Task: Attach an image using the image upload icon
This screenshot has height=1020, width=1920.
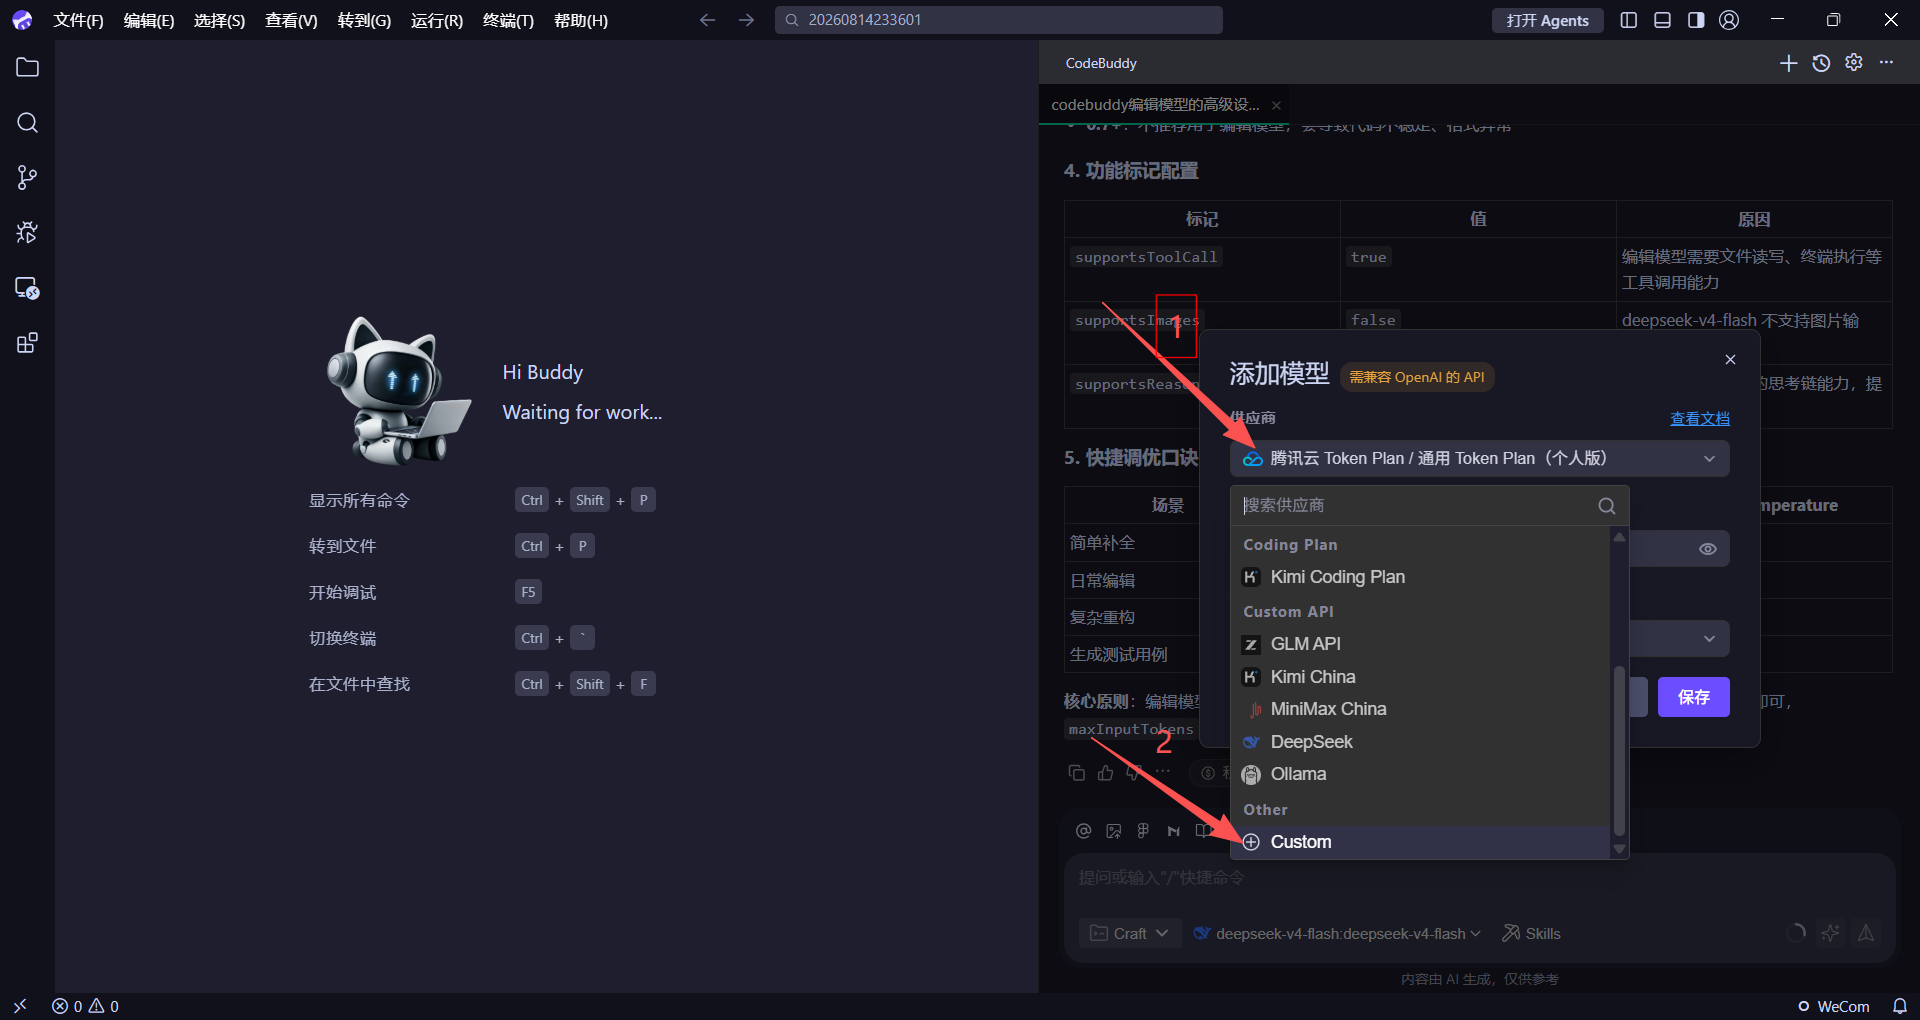Action: coord(1114,831)
